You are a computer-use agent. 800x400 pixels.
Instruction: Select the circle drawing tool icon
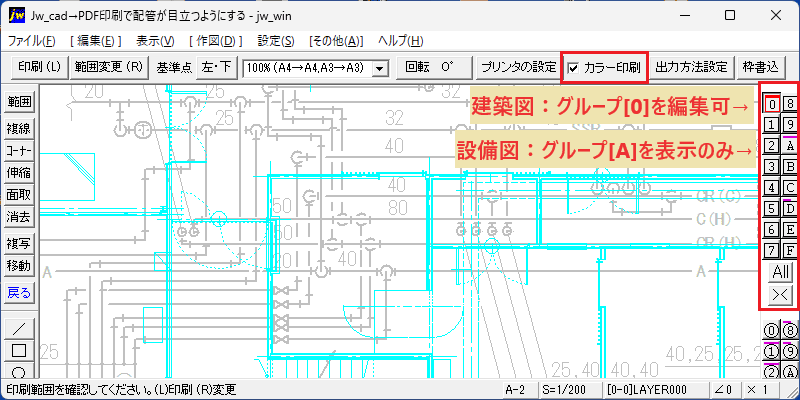[x=19, y=371]
